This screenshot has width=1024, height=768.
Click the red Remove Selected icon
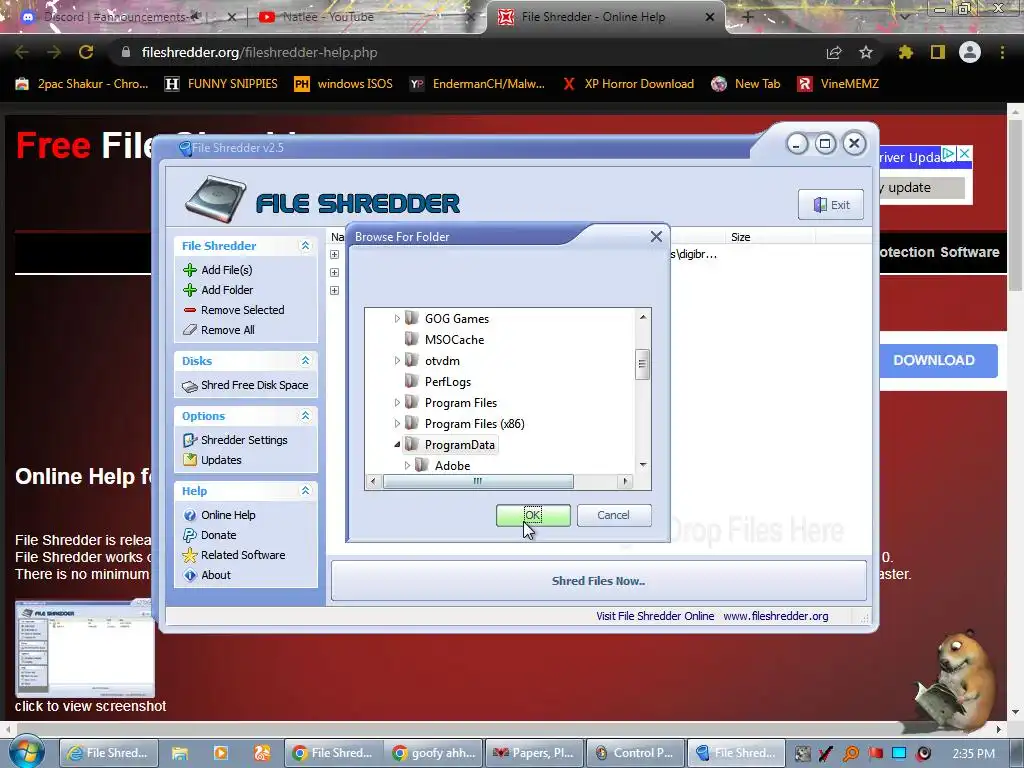point(190,310)
